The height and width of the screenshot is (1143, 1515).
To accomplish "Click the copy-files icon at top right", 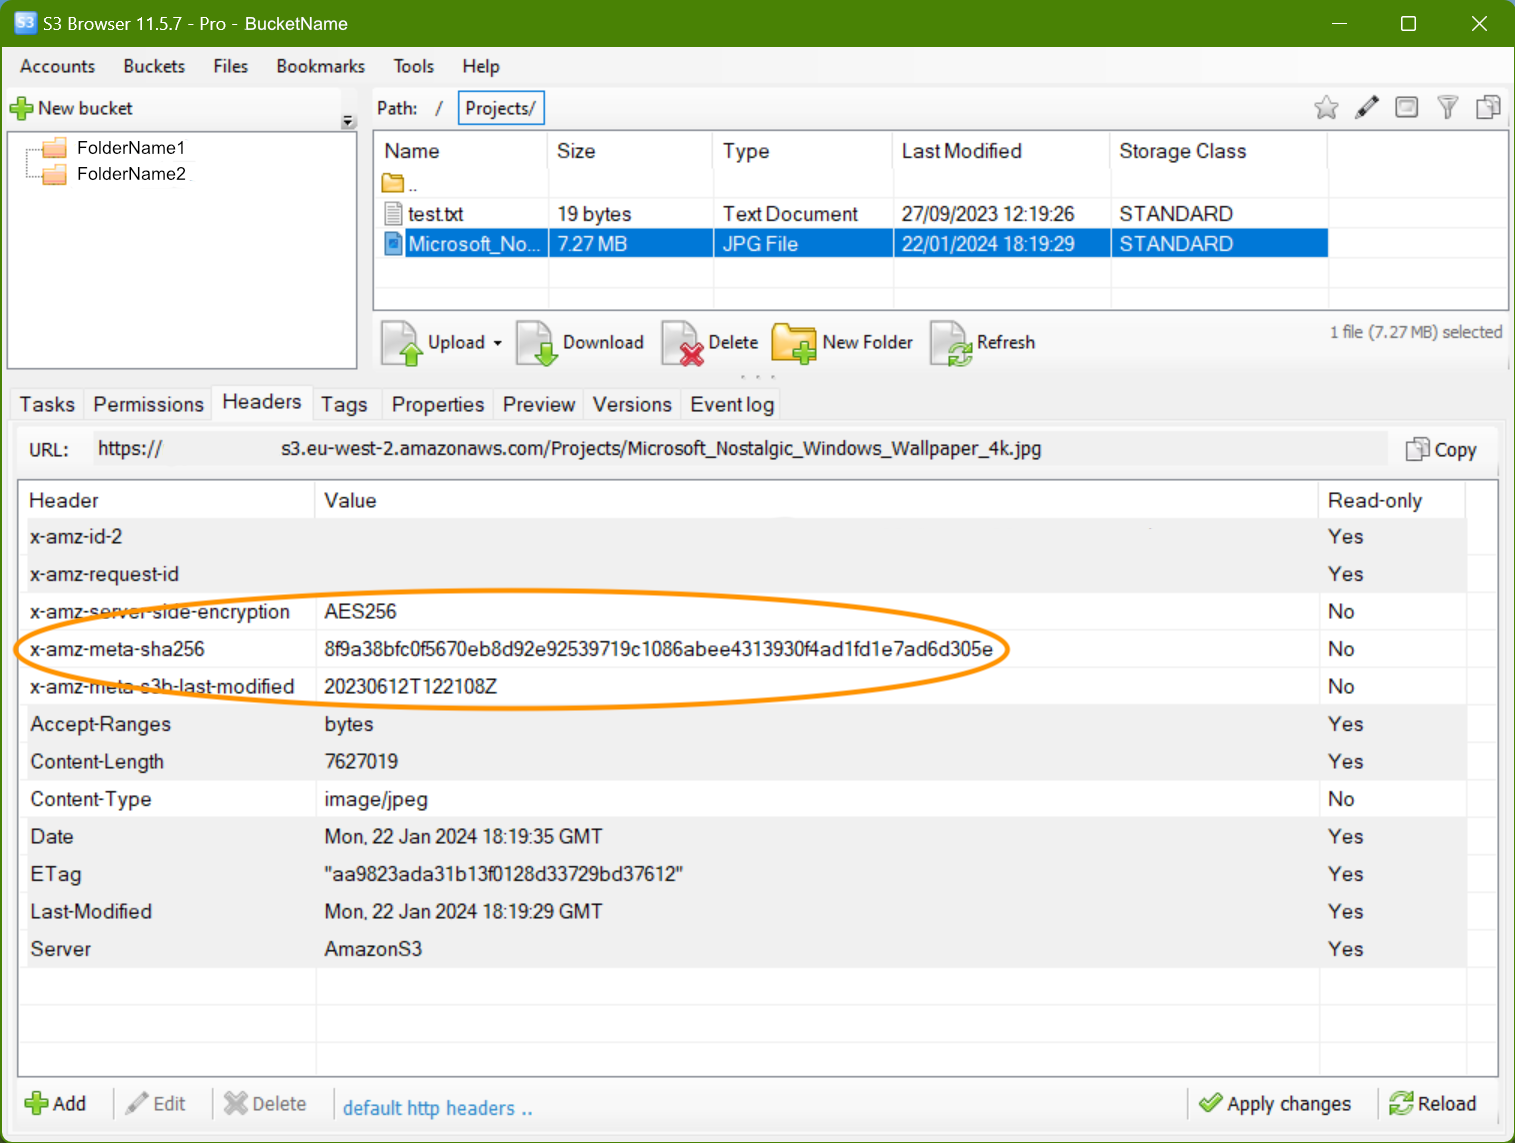I will [1488, 107].
